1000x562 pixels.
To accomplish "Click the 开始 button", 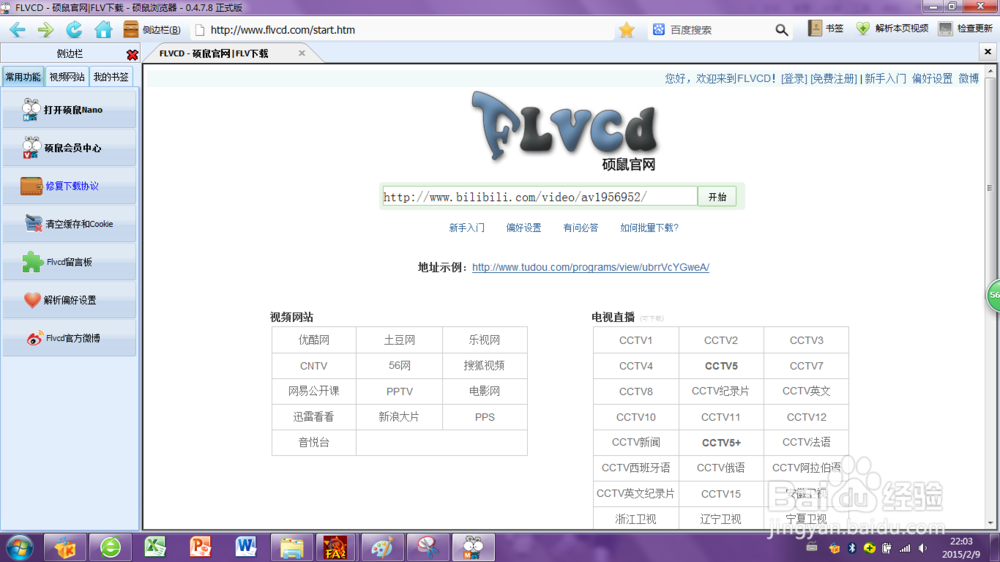I will click(717, 197).
